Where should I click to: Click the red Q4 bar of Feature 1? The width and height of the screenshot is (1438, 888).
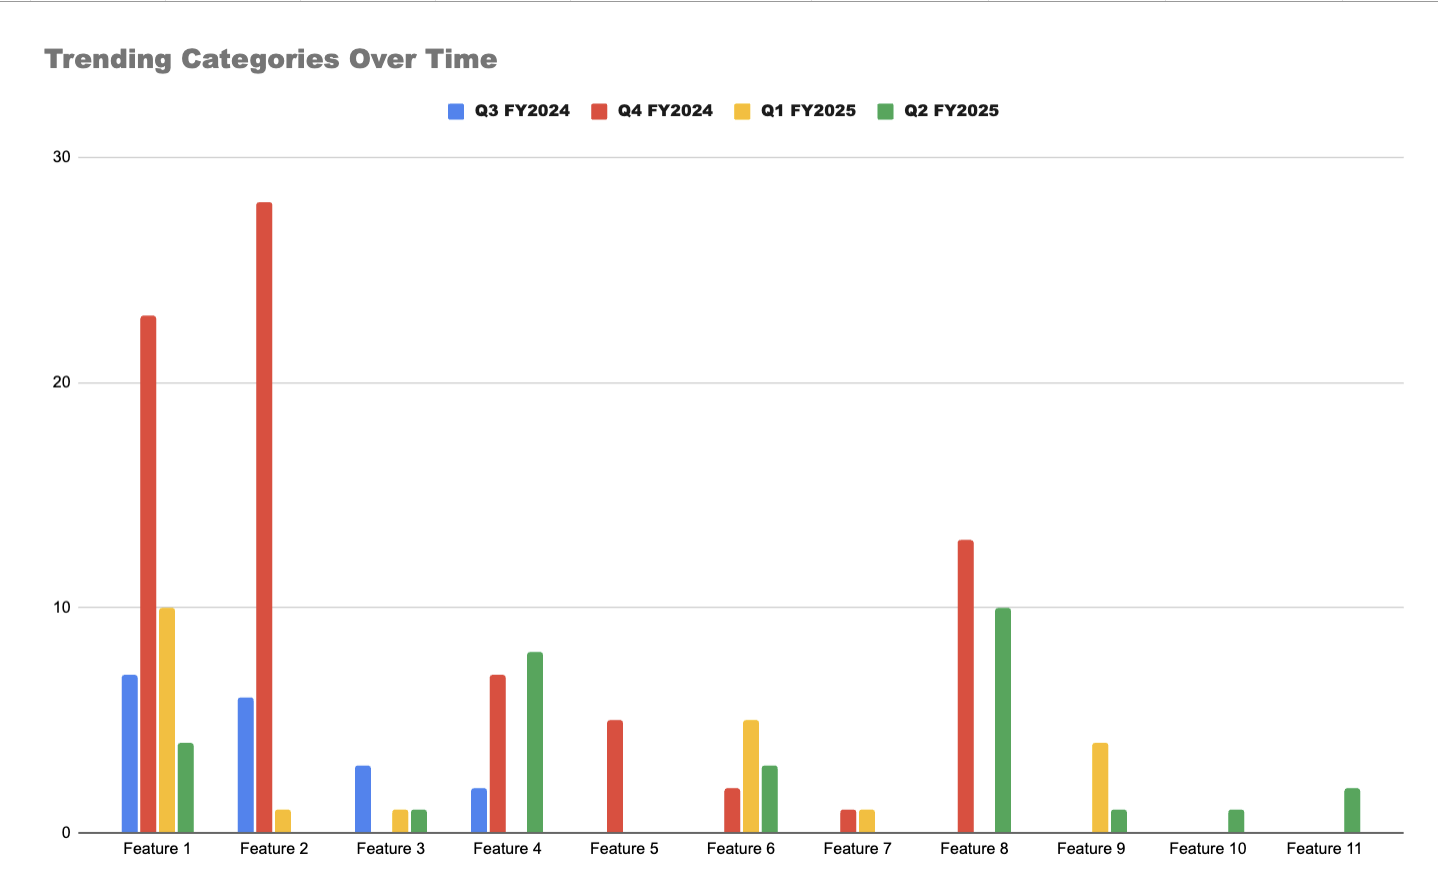click(148, 574)
